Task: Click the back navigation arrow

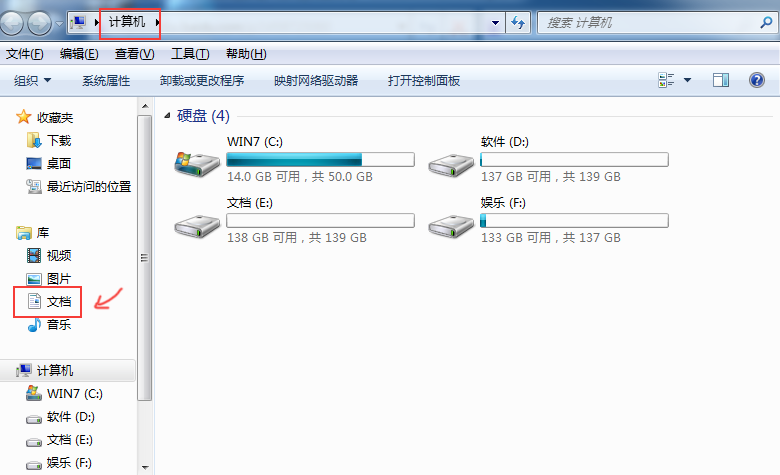Action: point(11,23)
